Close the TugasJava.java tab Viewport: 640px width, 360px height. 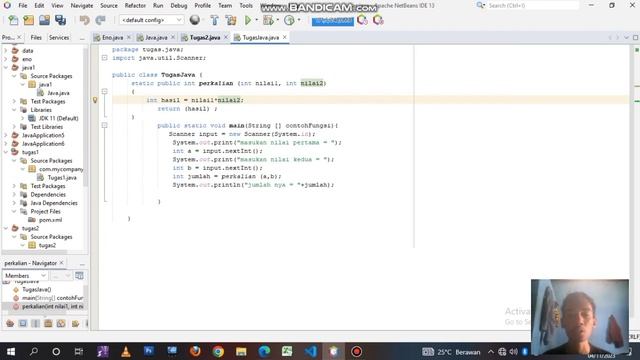pyautogui.click(x=284, y=37)
